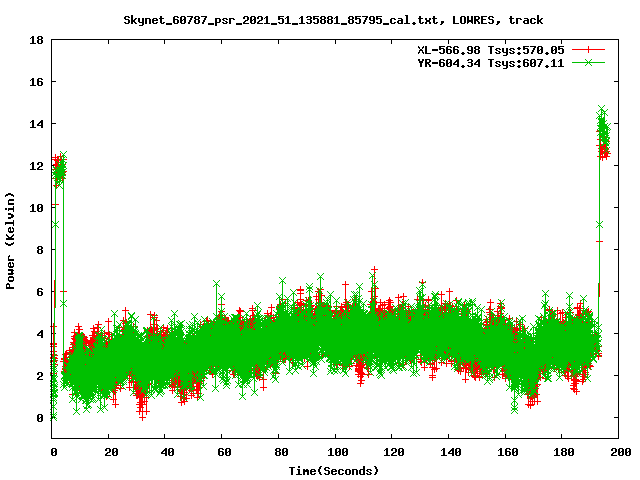Click the y-axis tick label 14
This screenshot has width=640, height=480.
coord(36,124)
